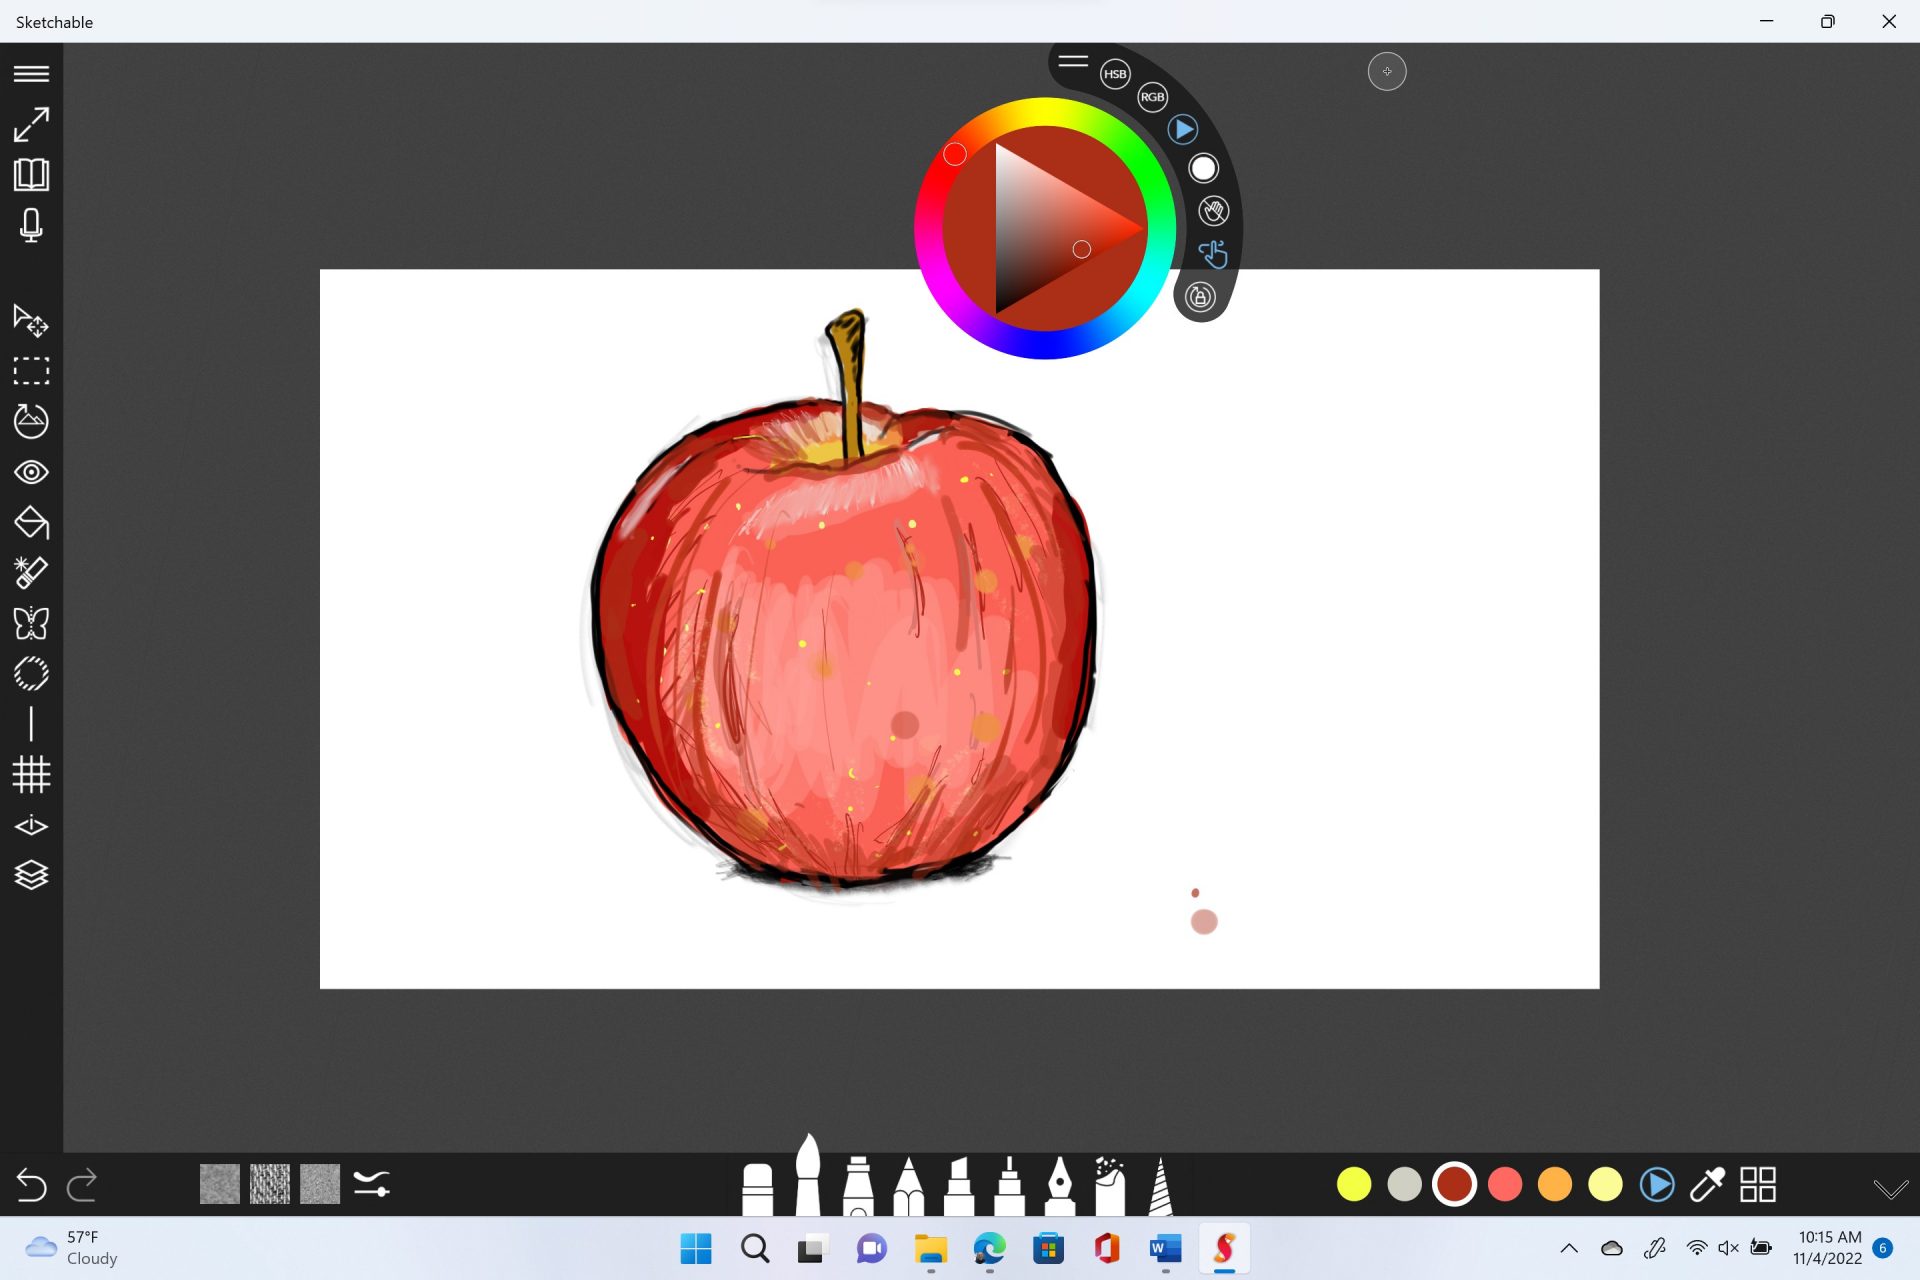Screen dimensions: 1920x1280
Task: Select the eraser tool in bottom toolbar
Action: [x=757, y=1188]
